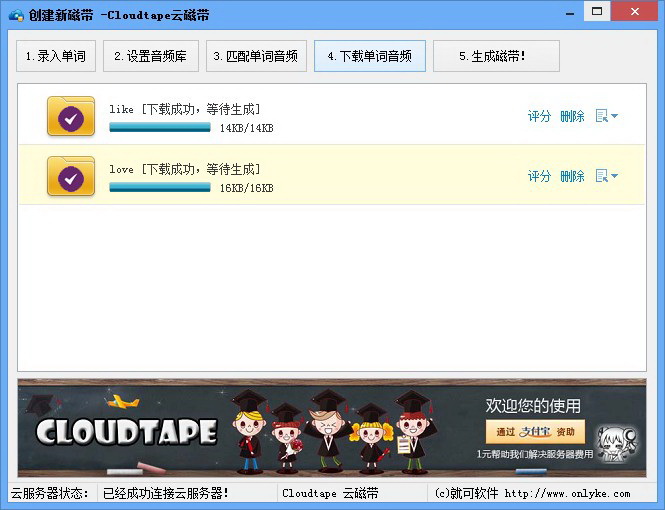Click the folder icon for the love entry

(x=70, y=176)
